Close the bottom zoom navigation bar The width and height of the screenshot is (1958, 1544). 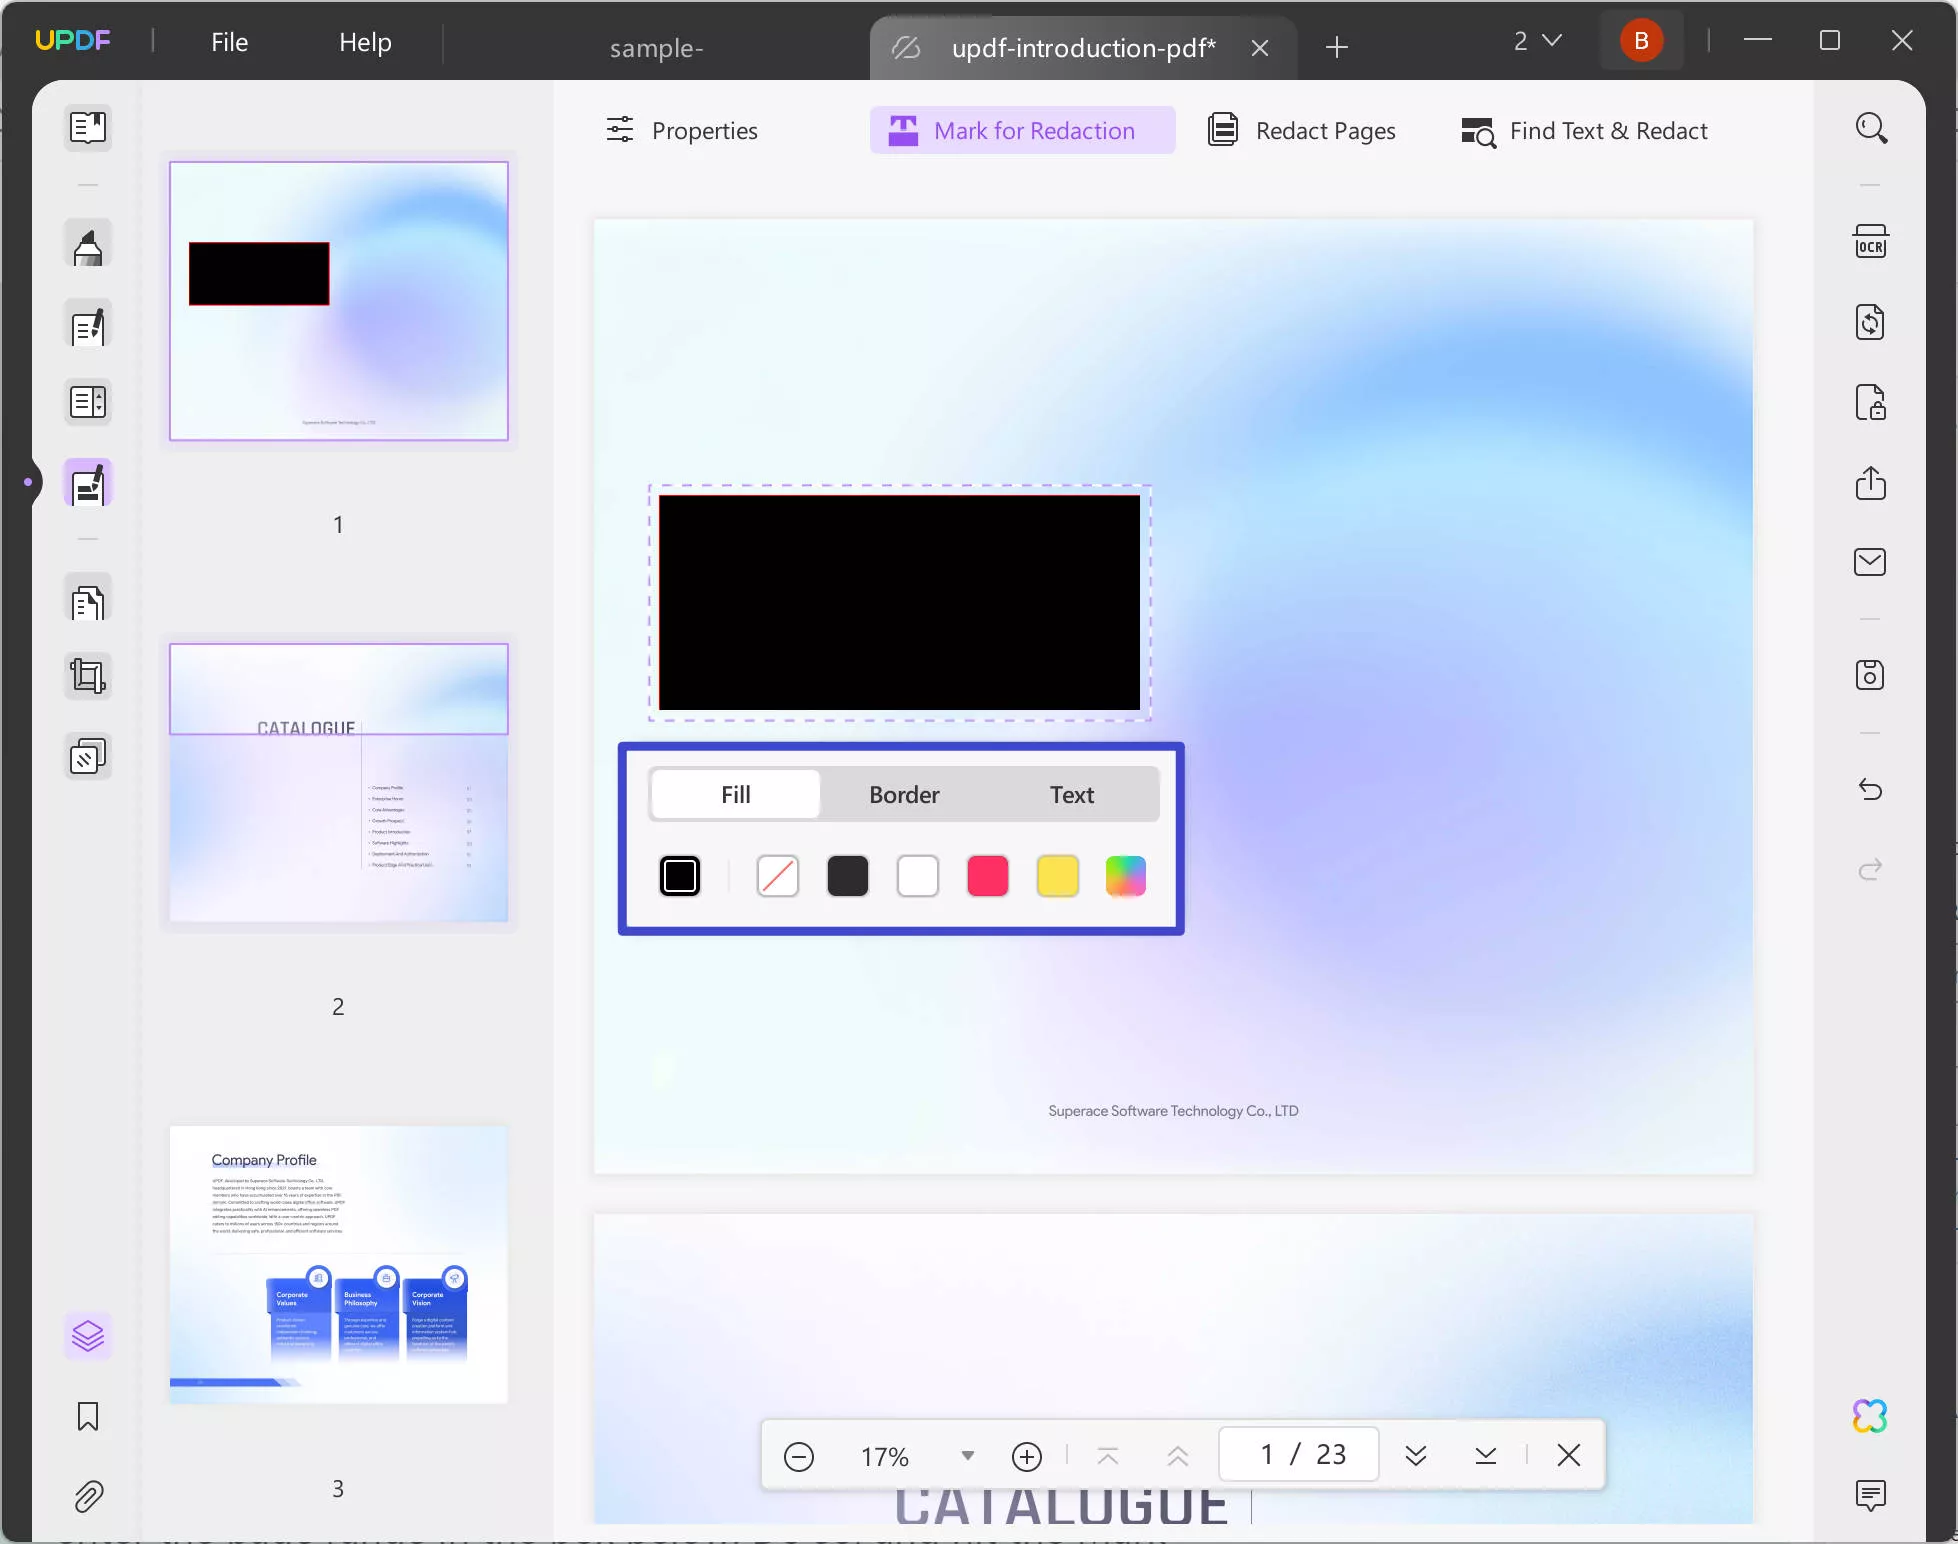[x=1569, y=1455]
